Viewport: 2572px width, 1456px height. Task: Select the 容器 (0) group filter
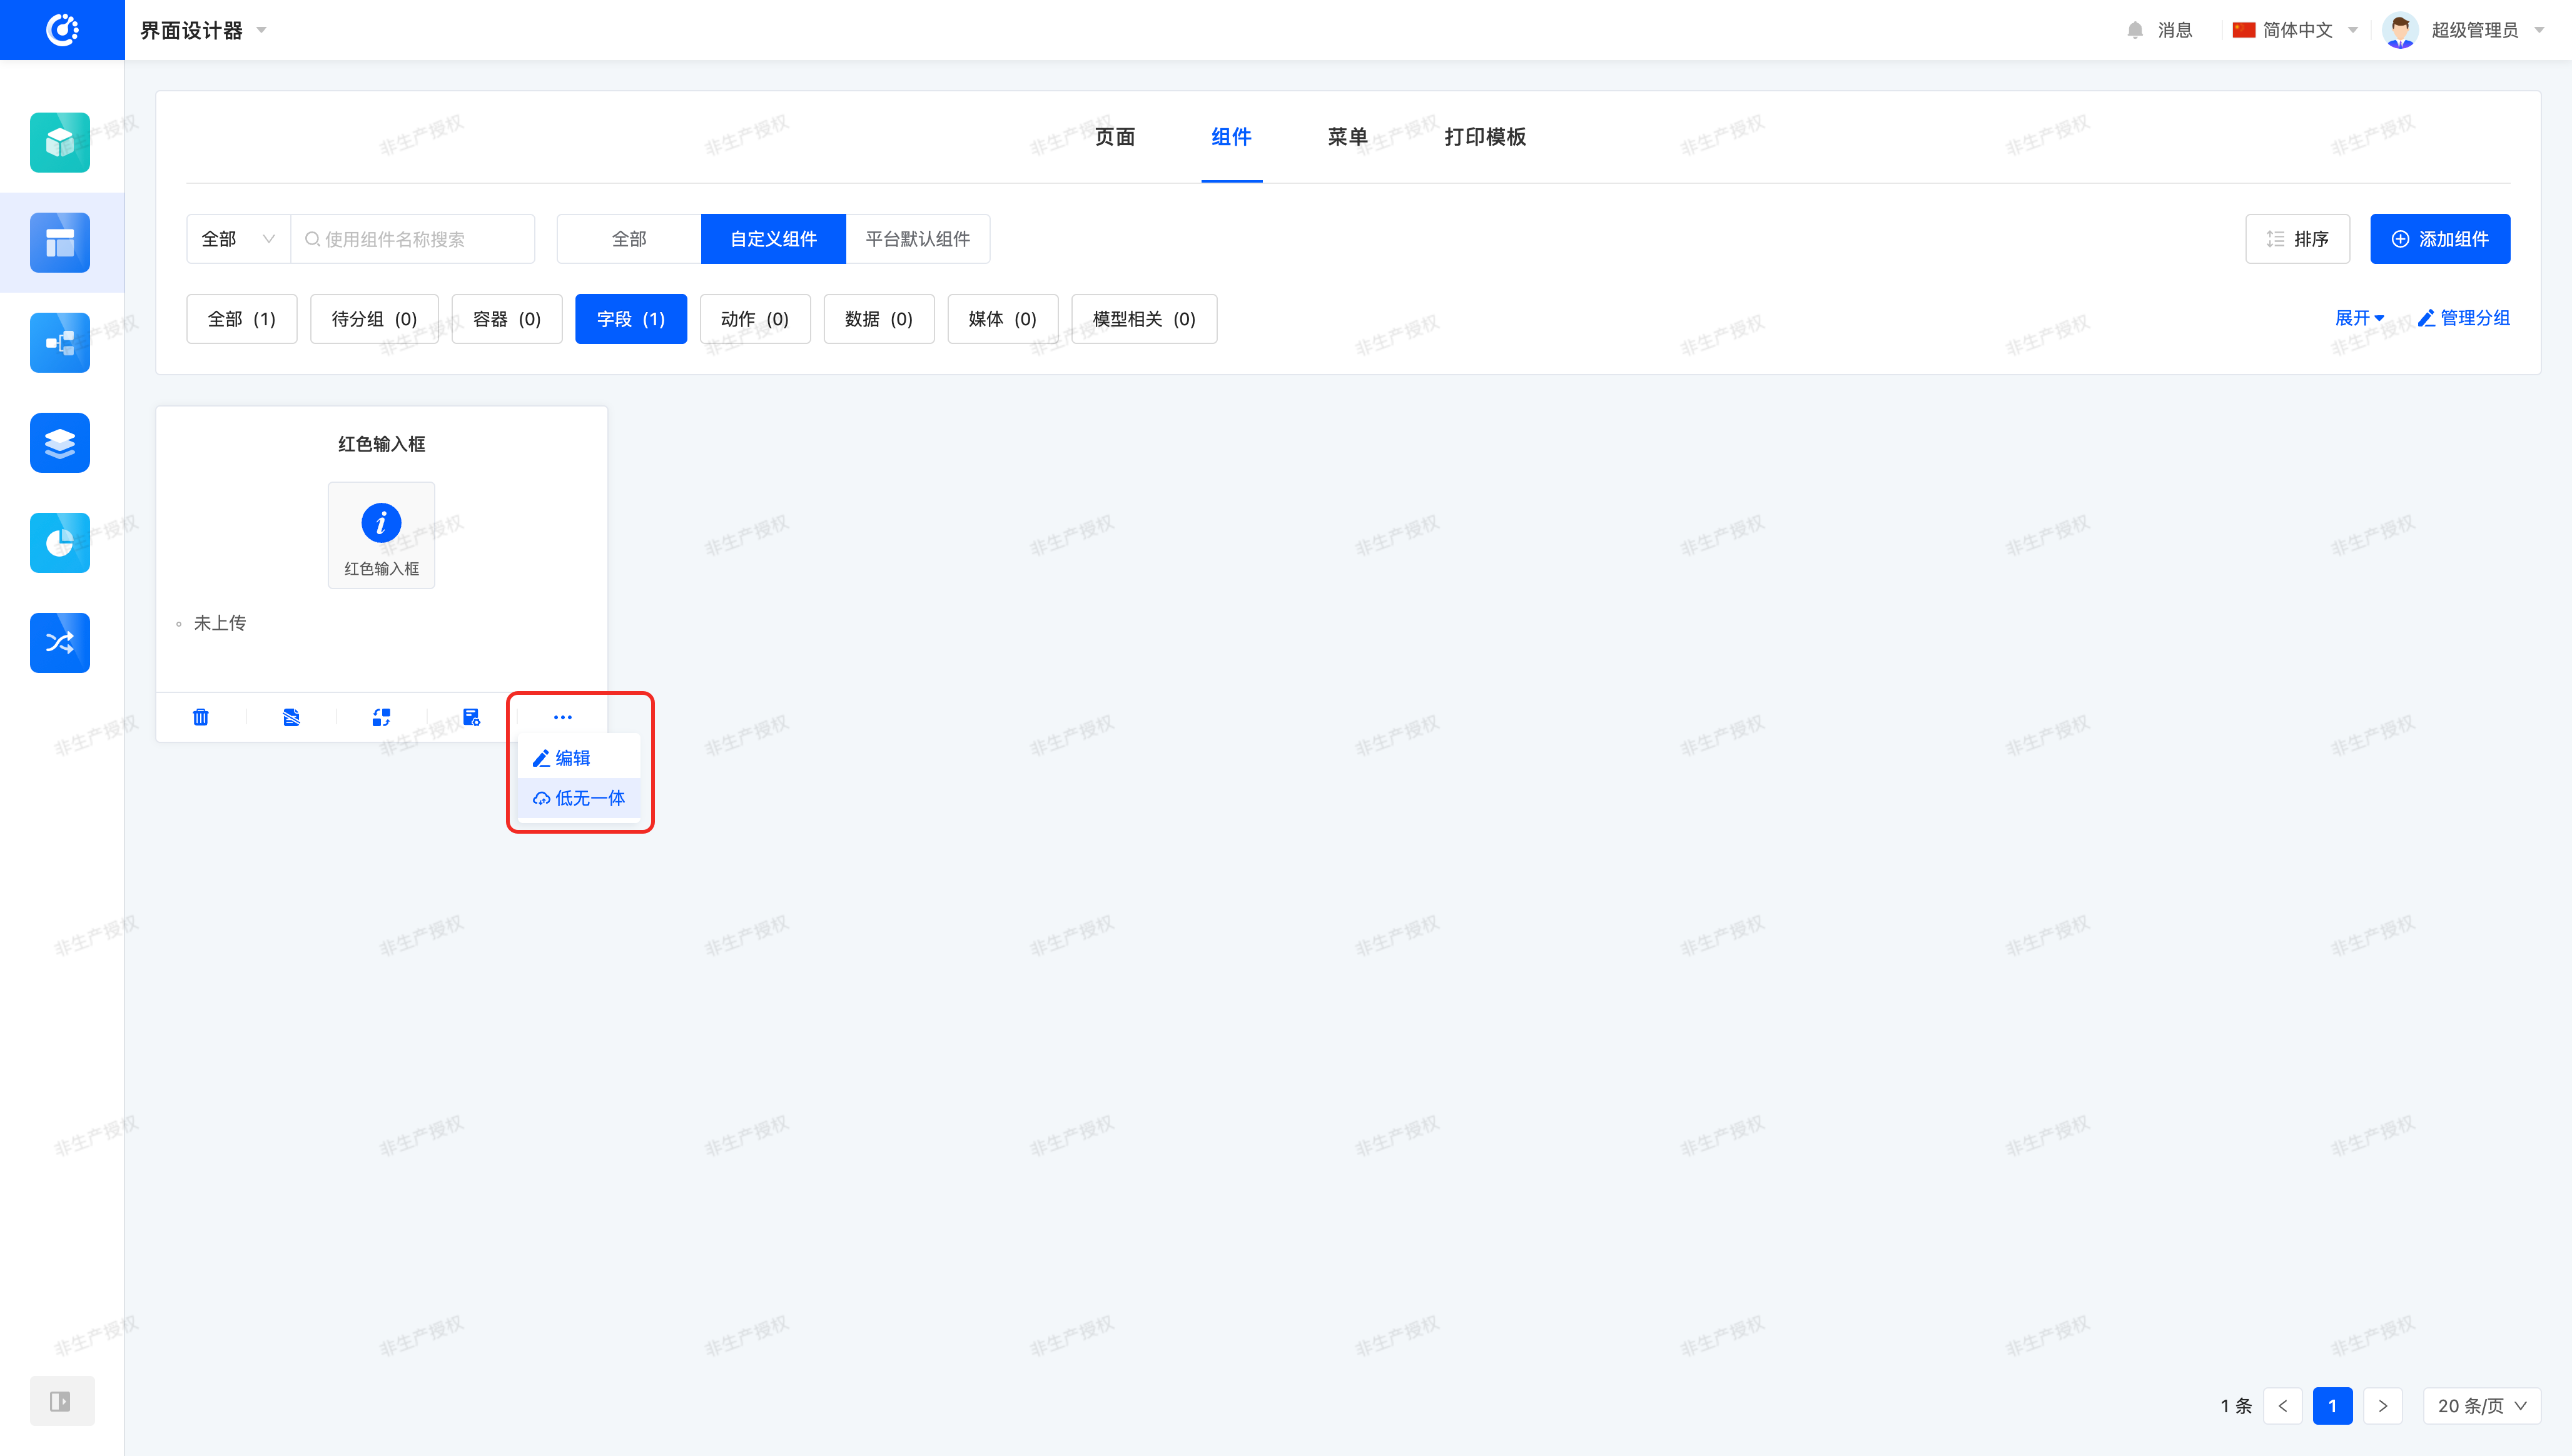(x=506, y=319)
